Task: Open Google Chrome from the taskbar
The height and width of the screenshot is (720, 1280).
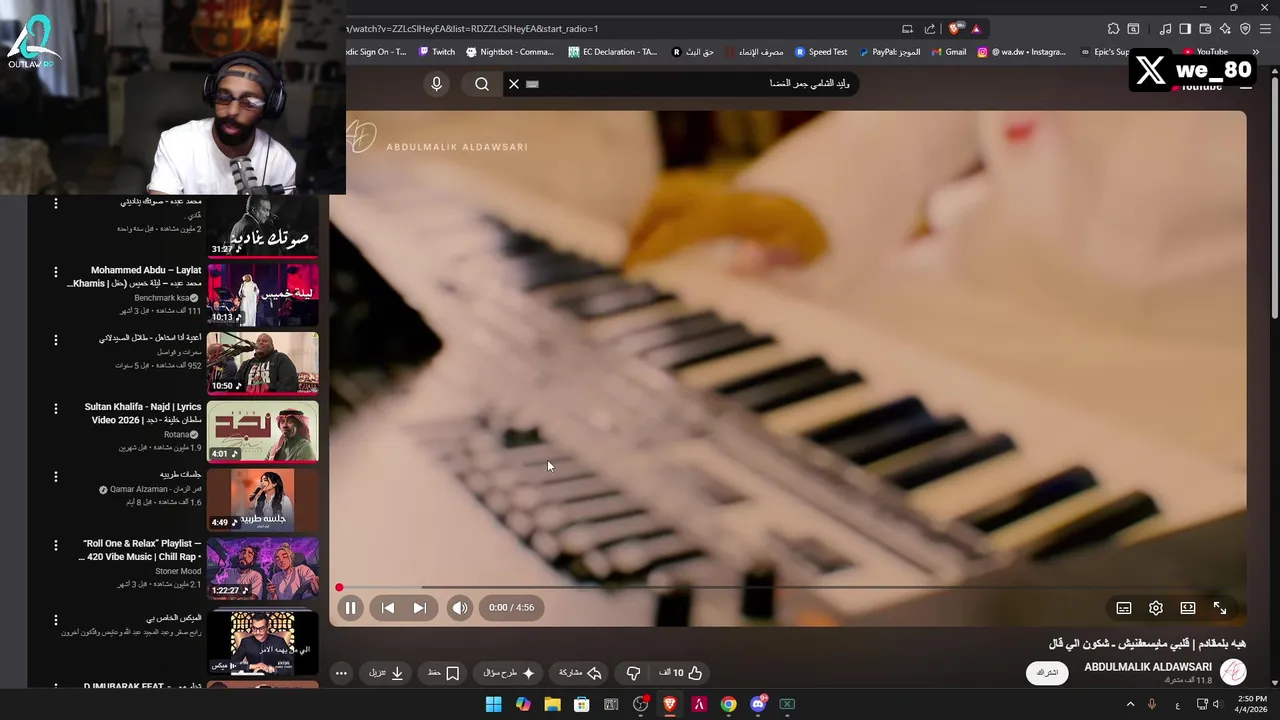Action: pos(728,704)
